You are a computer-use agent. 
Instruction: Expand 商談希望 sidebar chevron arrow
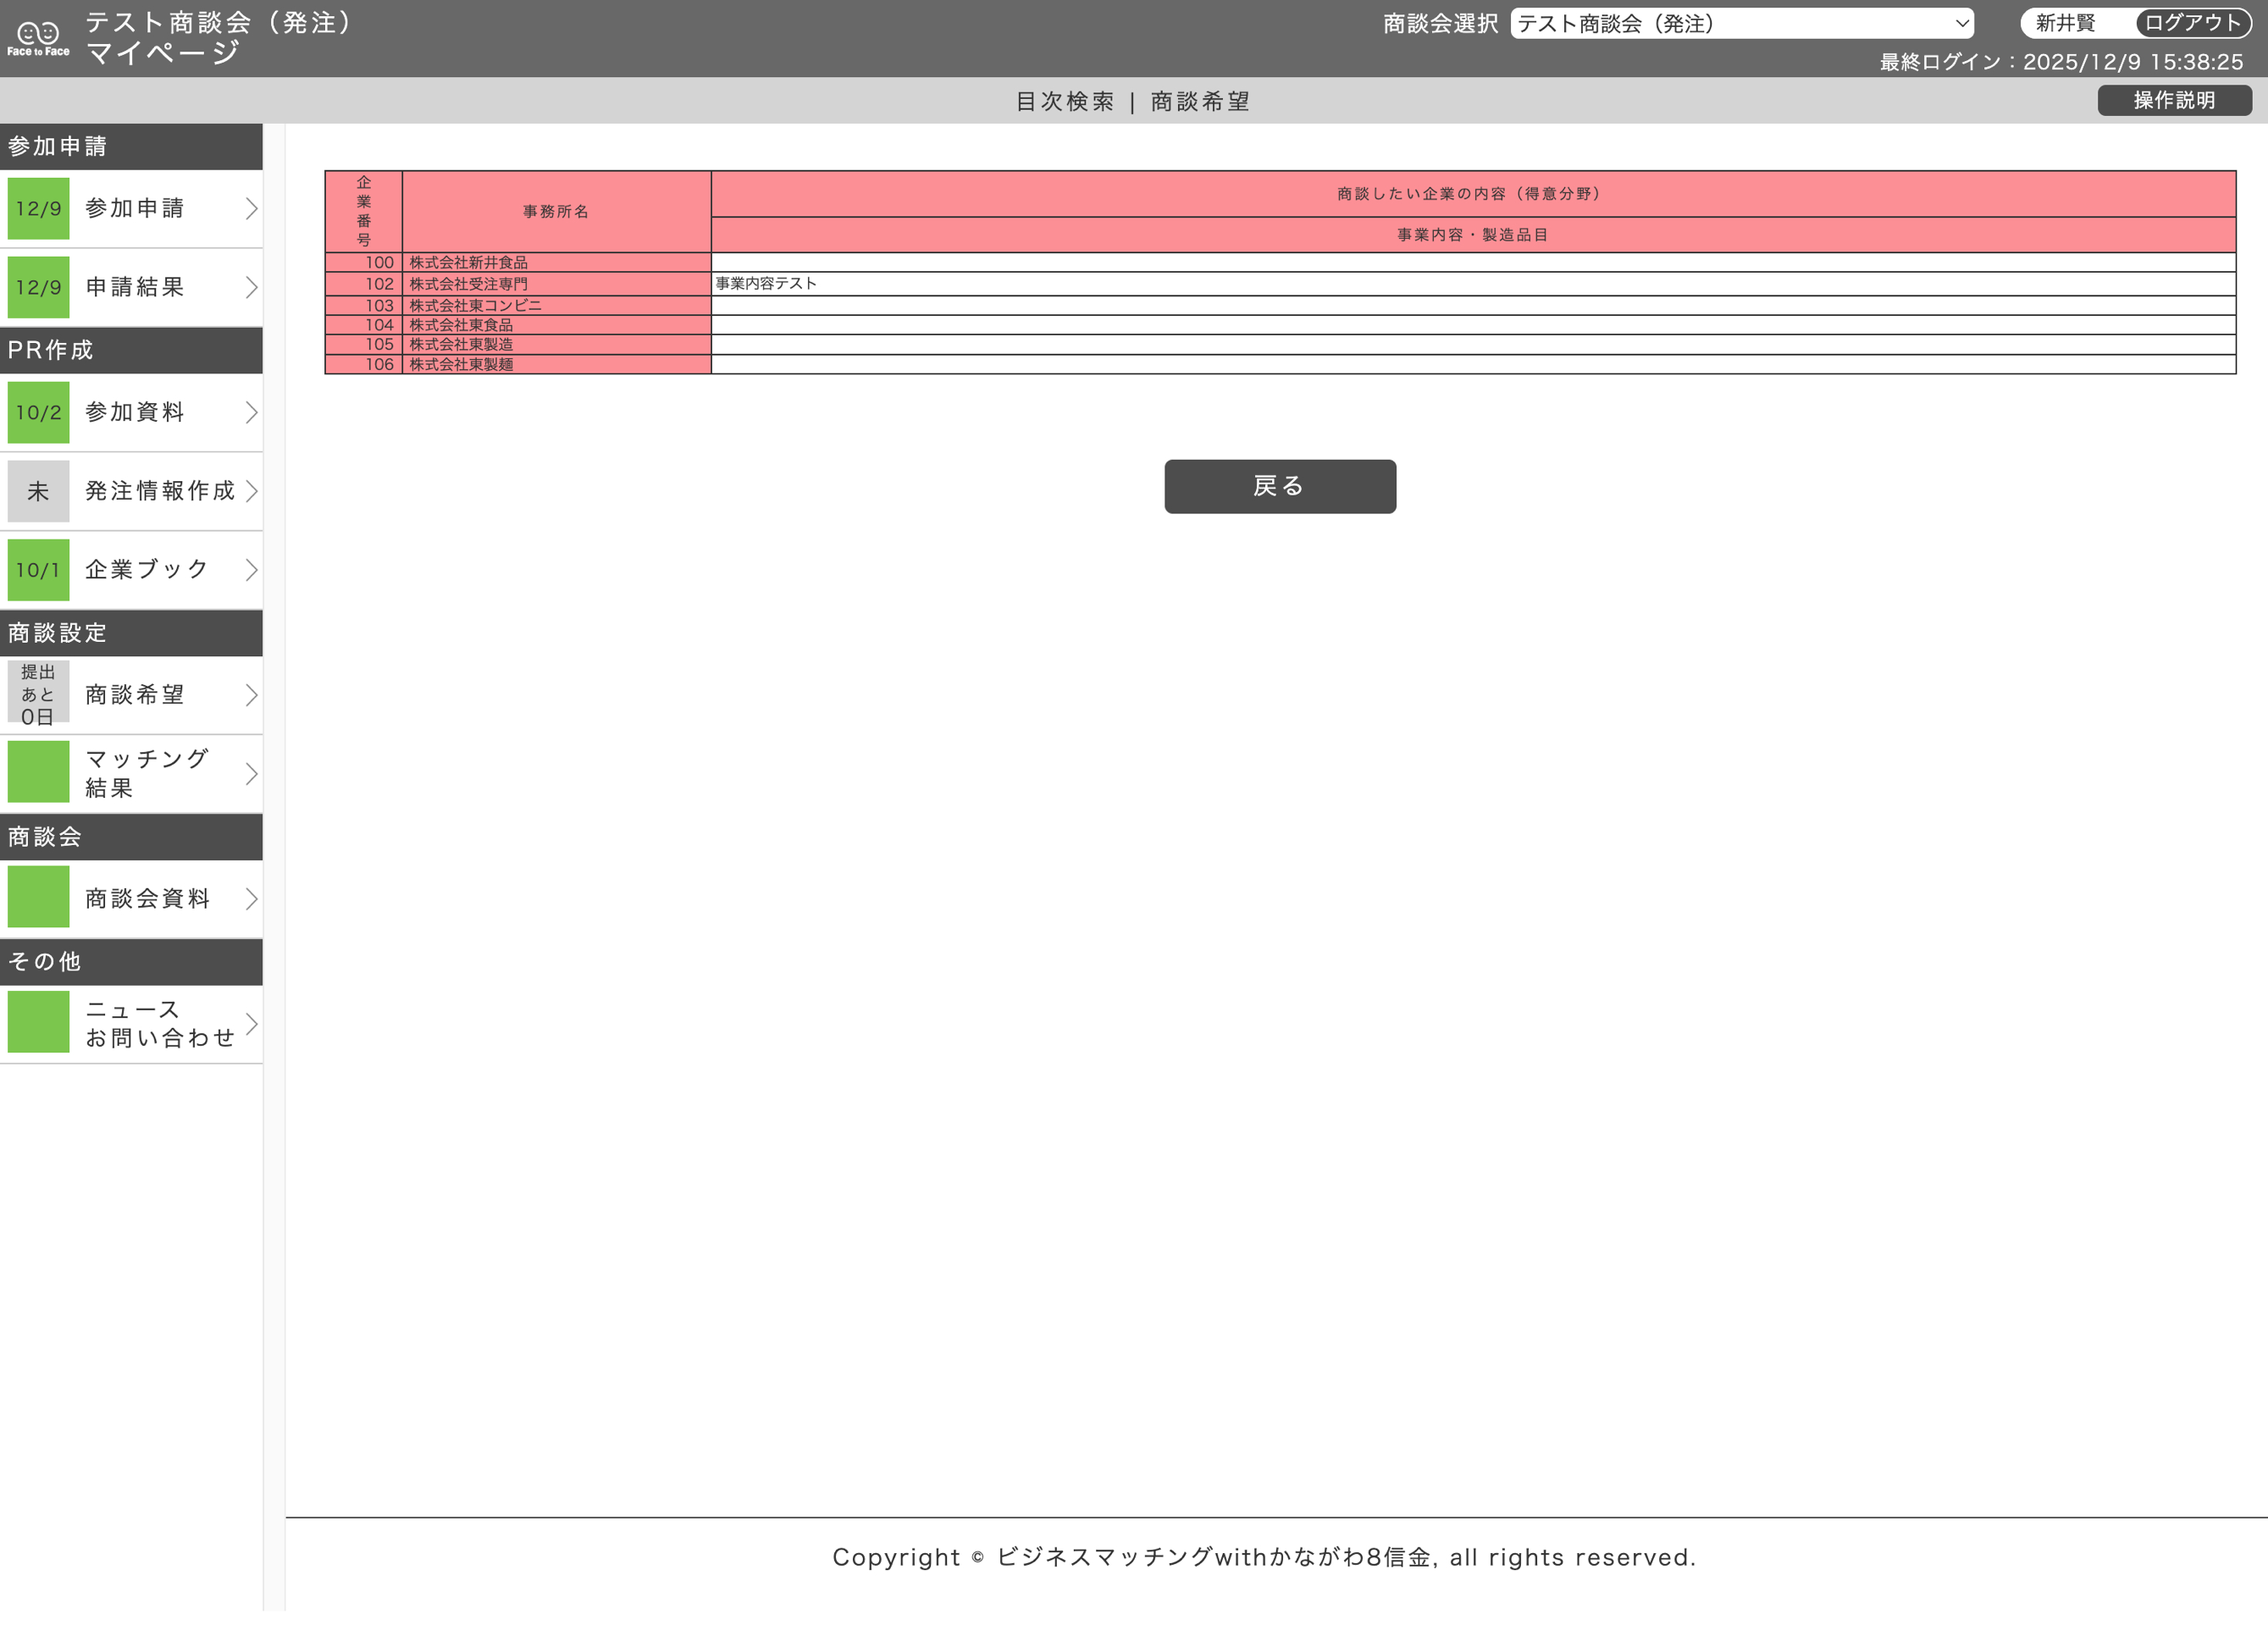[x=251, y=695]
